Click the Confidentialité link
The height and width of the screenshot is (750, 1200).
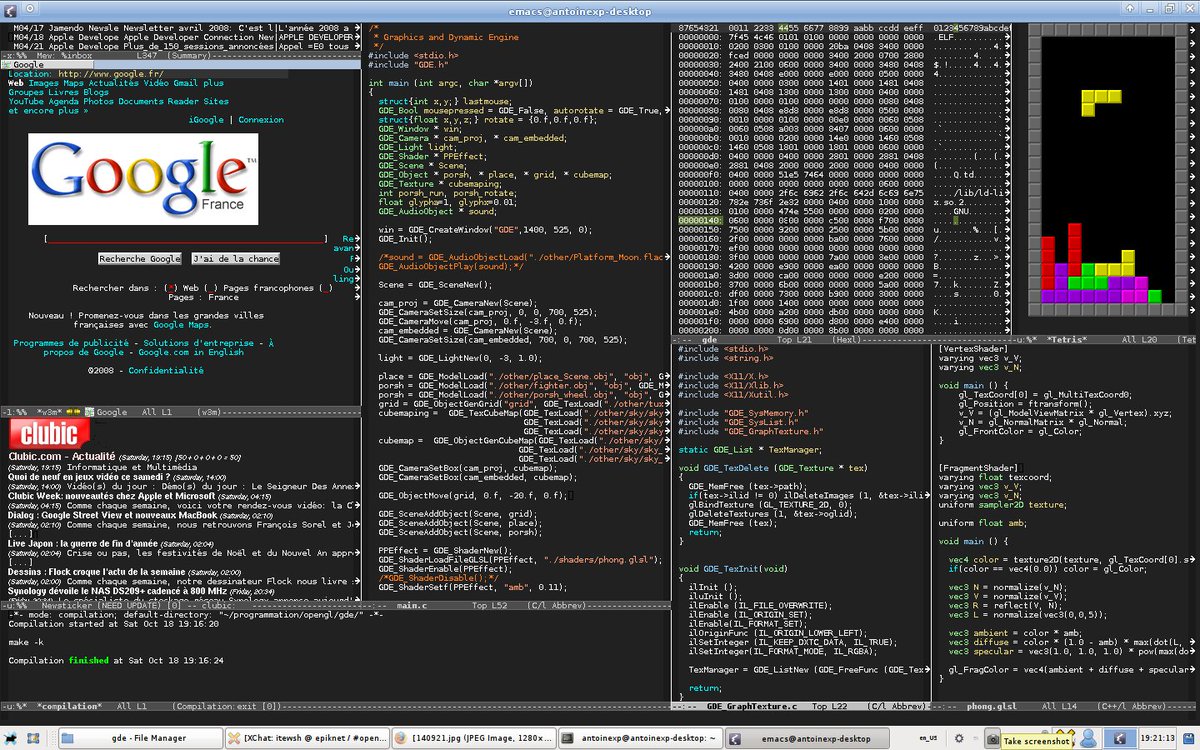pyautogui.click(x=166, y=370)
